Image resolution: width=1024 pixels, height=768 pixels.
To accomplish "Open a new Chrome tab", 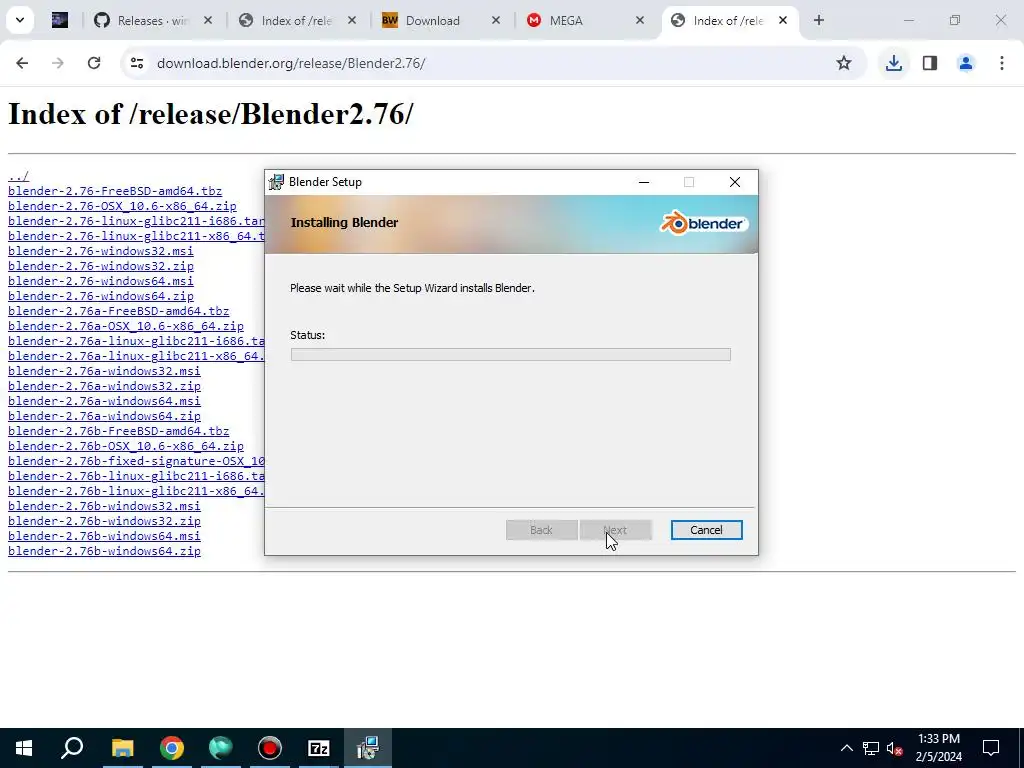I will (818, 20).
